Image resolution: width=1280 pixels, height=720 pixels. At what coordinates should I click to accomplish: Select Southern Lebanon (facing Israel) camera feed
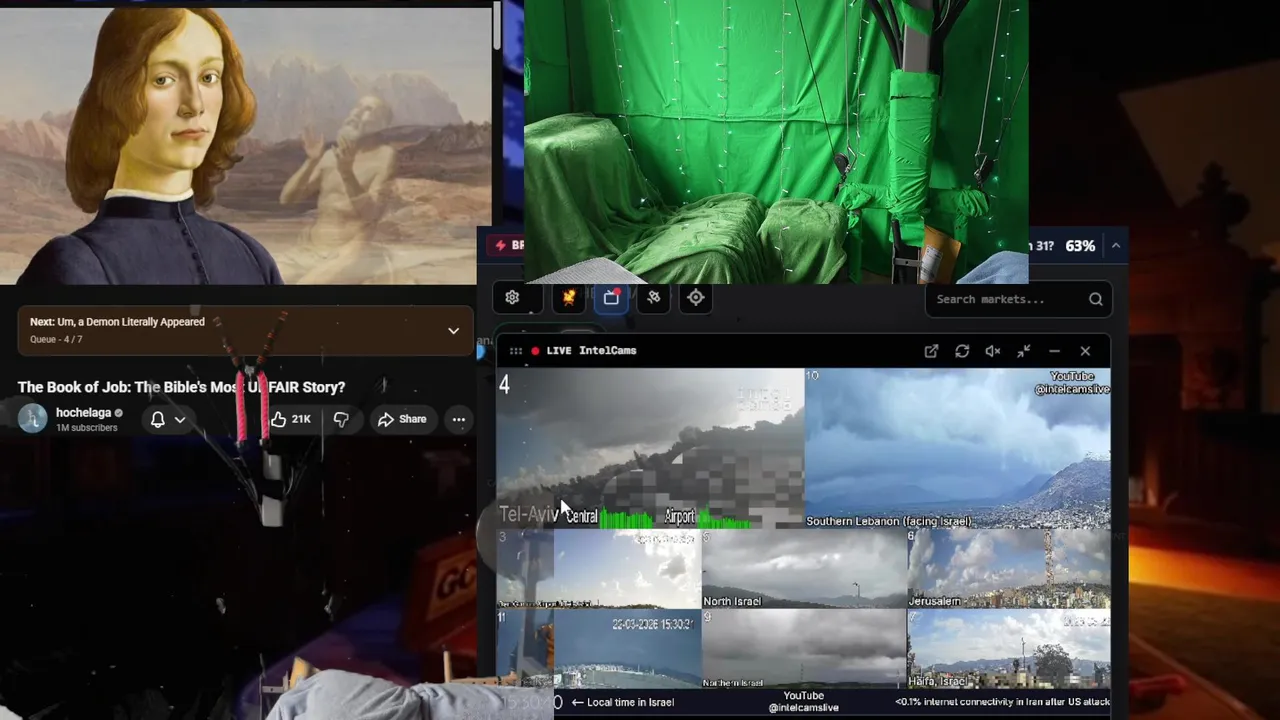957,448
